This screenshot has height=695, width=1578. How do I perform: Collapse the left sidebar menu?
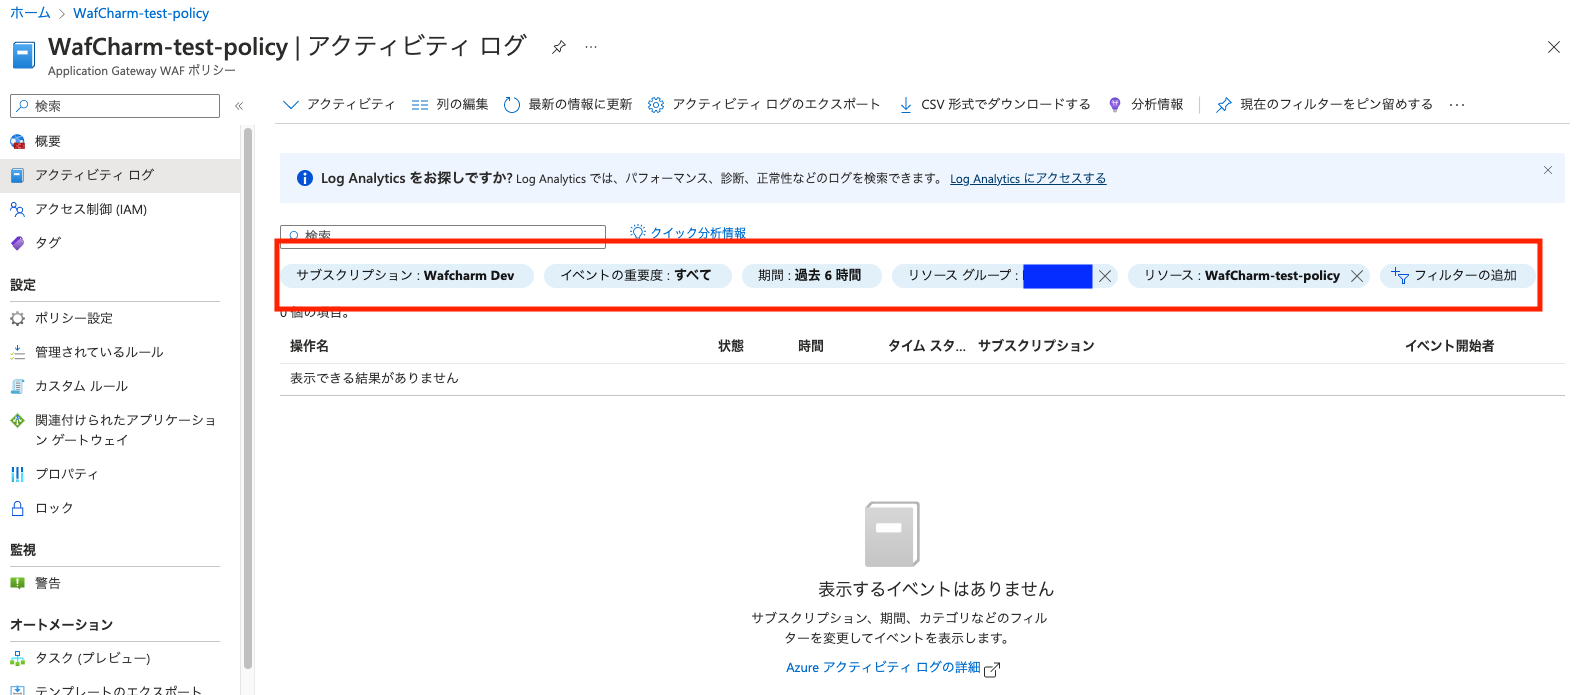point(239,106)
